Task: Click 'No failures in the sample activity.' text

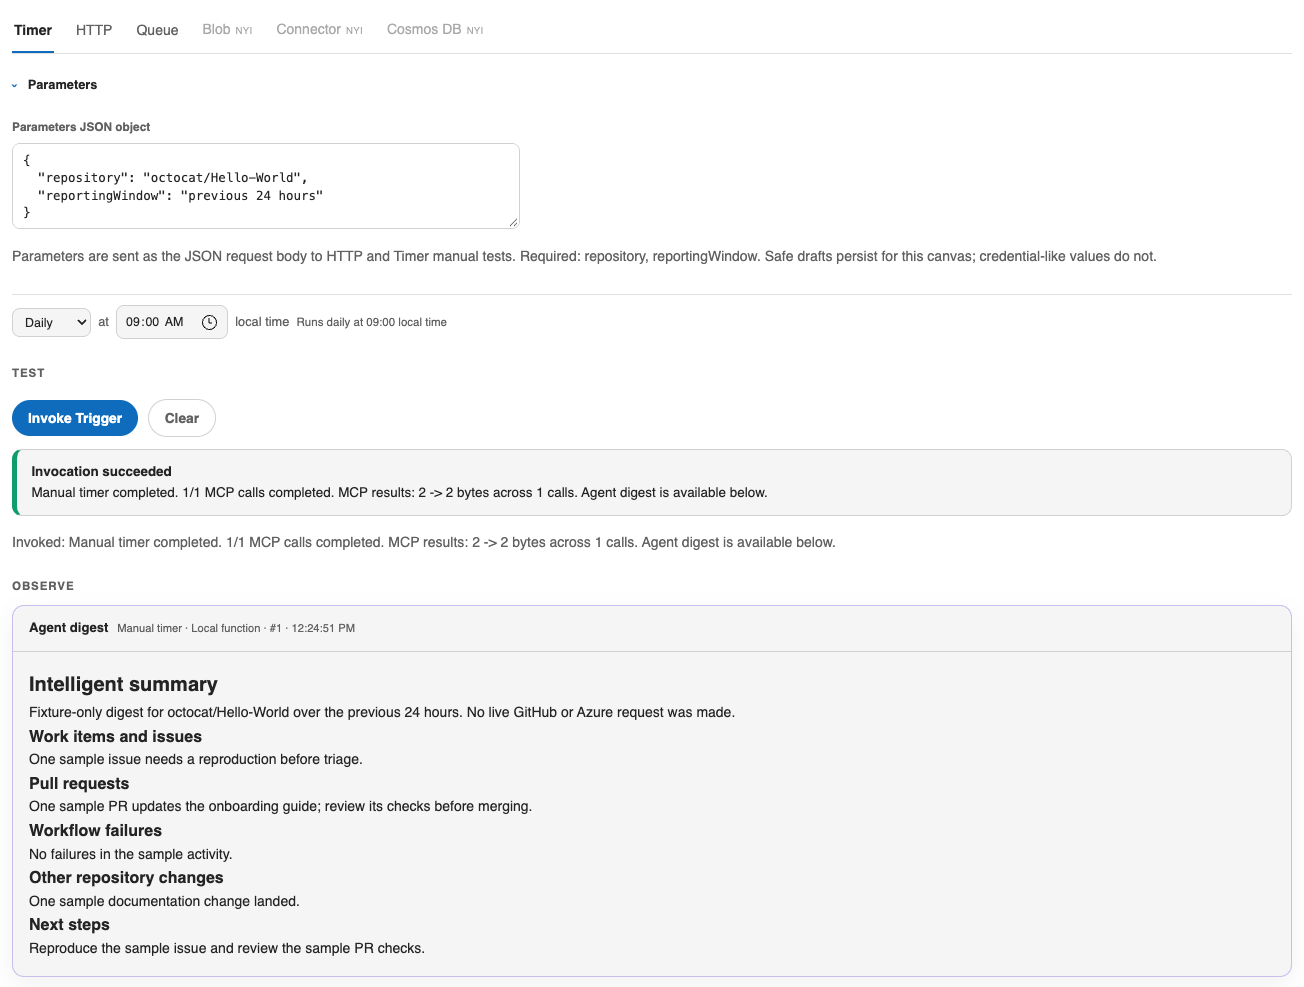Action: pyautogui.click(x=131, y=854)
